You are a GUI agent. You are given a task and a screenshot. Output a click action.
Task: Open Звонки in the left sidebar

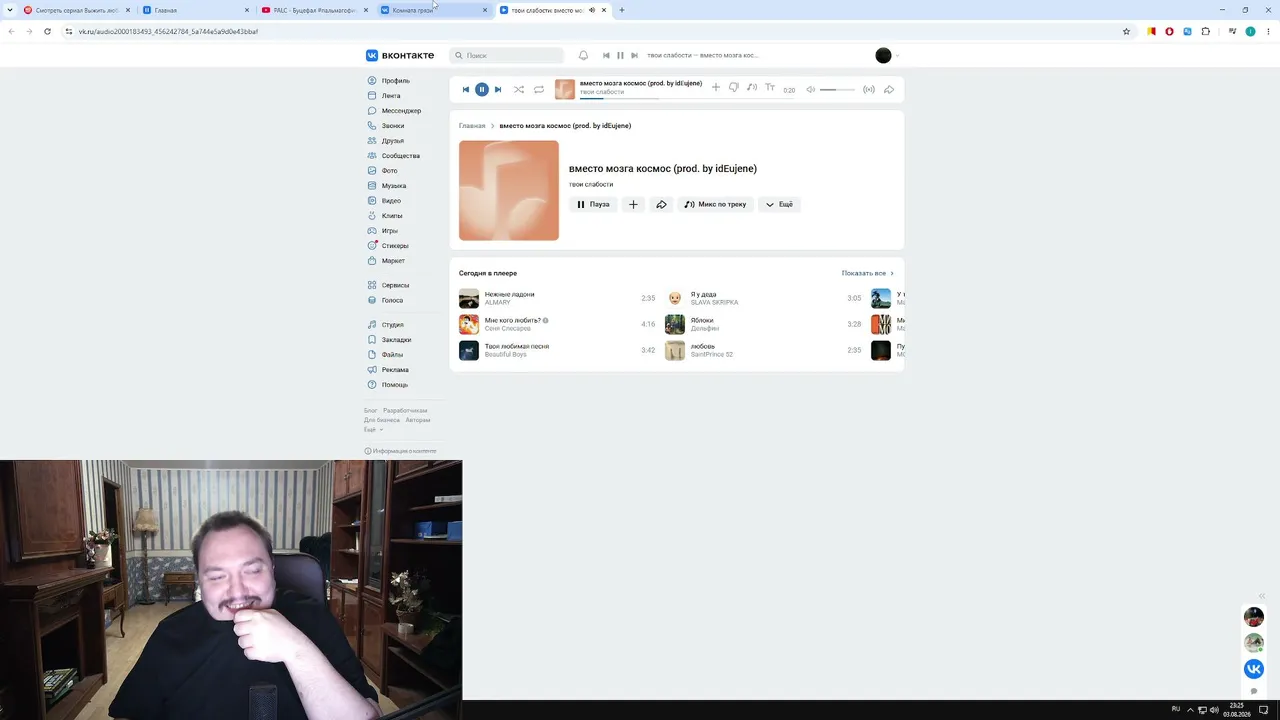coord(393,126)
